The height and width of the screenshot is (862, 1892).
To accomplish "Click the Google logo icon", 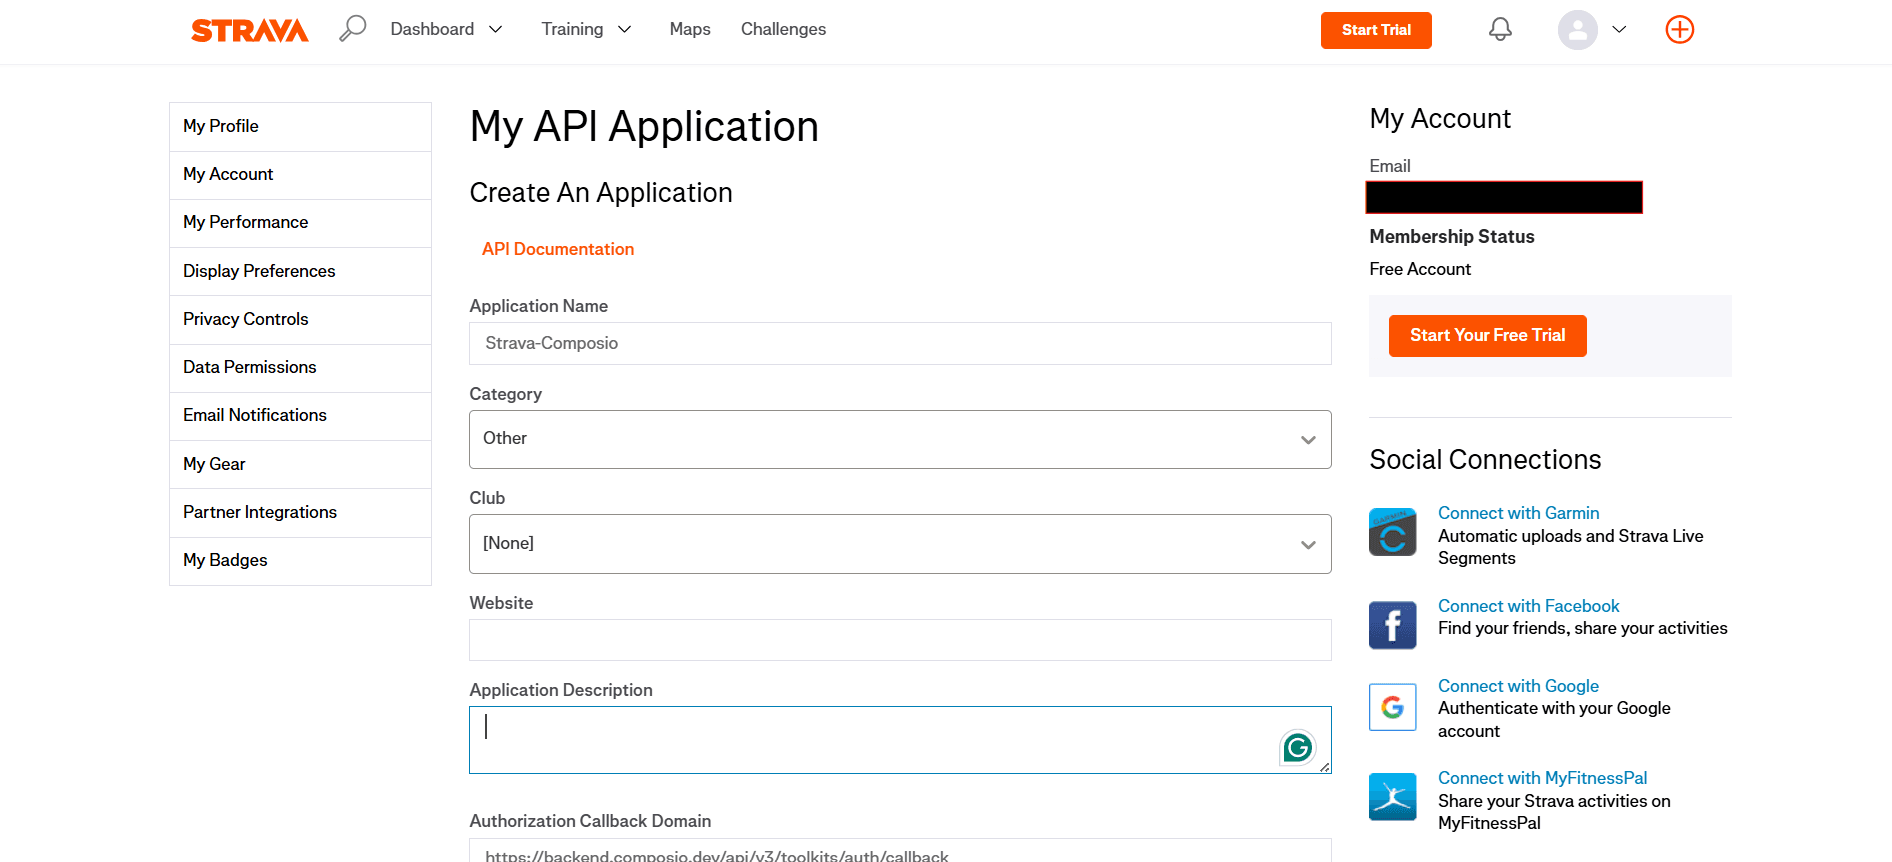I will (1392, 707).
